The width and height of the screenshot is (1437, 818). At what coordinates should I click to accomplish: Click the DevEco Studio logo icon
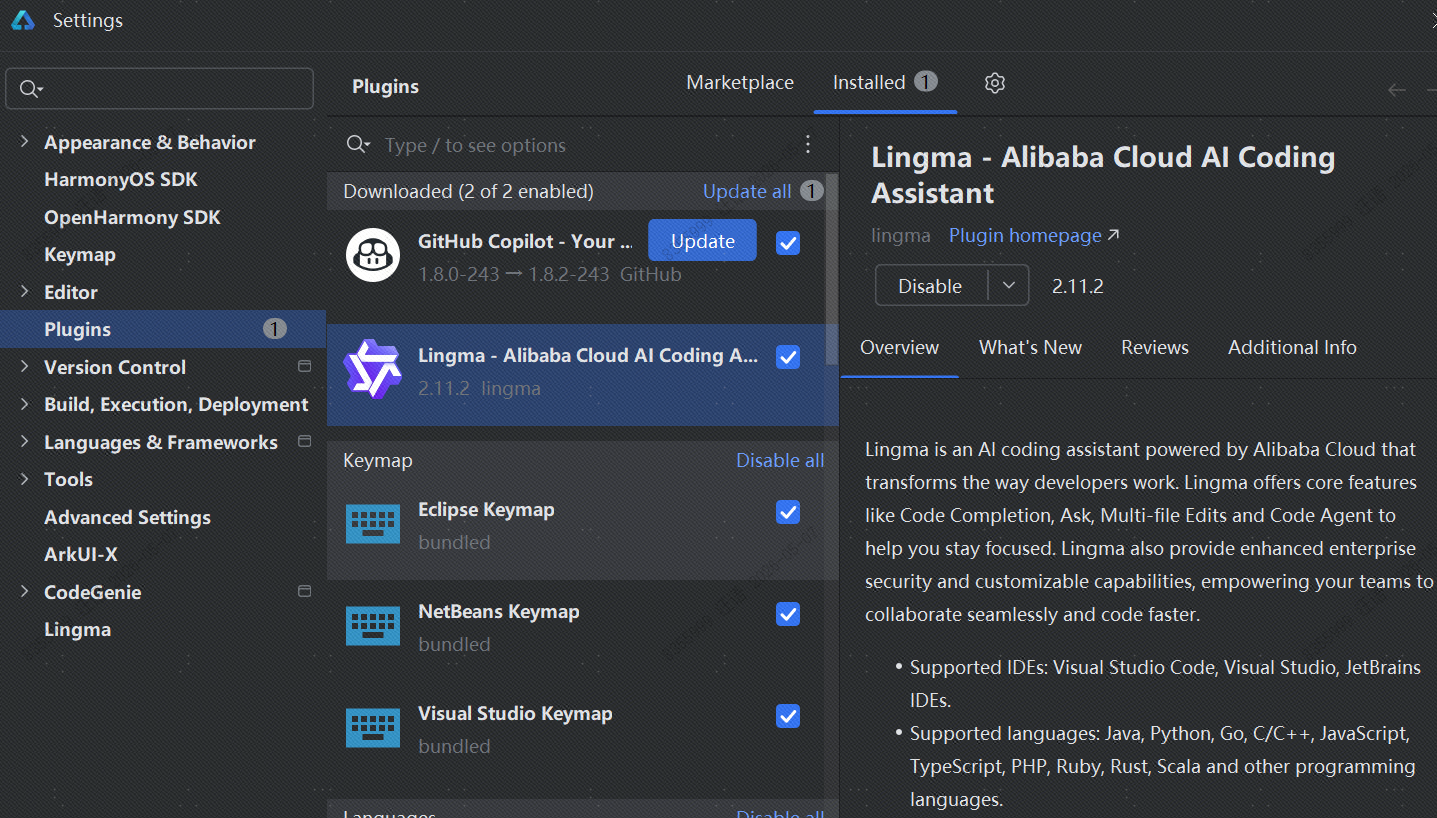(23, 20)
